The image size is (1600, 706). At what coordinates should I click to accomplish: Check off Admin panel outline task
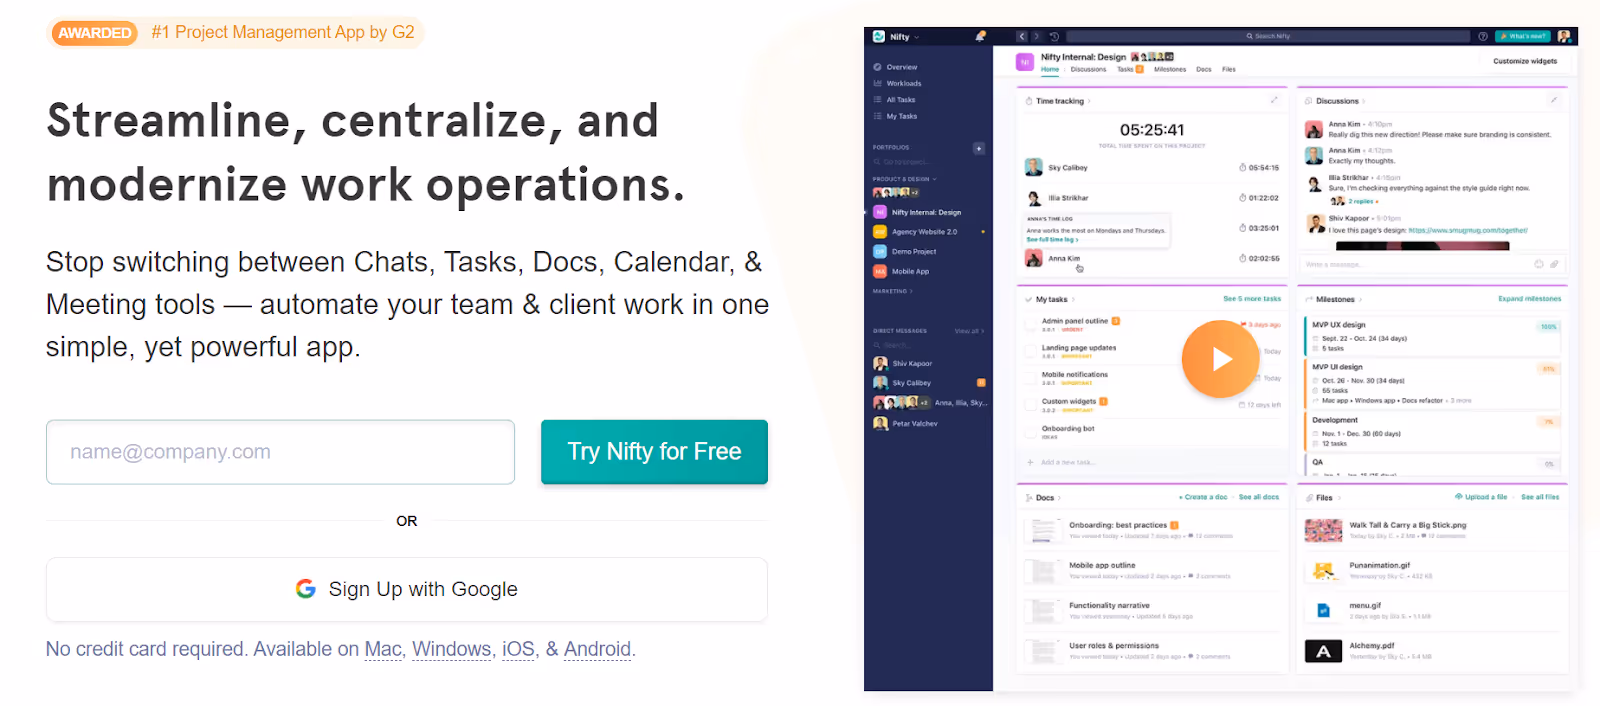(x=1031, y=323)
